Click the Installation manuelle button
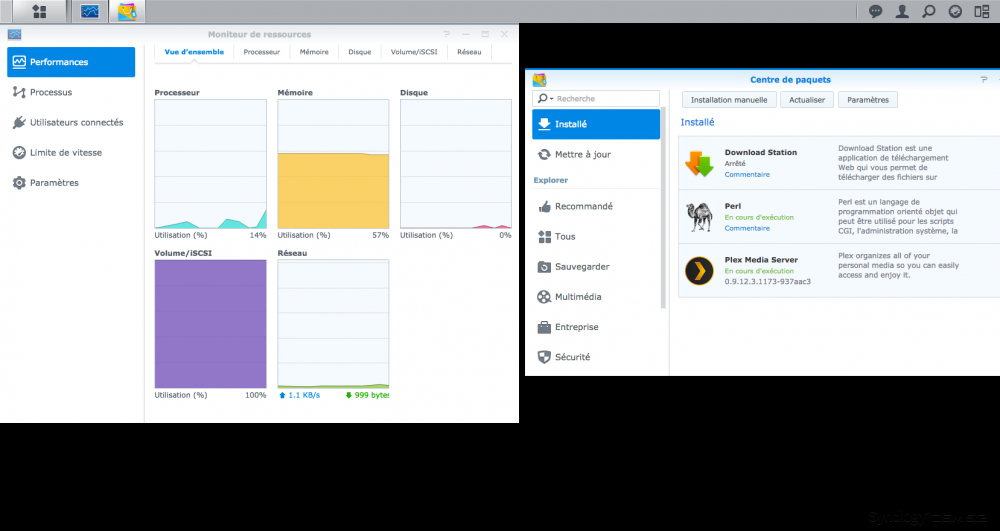Image resolution: width=1000 pixels, height=531 pixels. click(729, 100)
